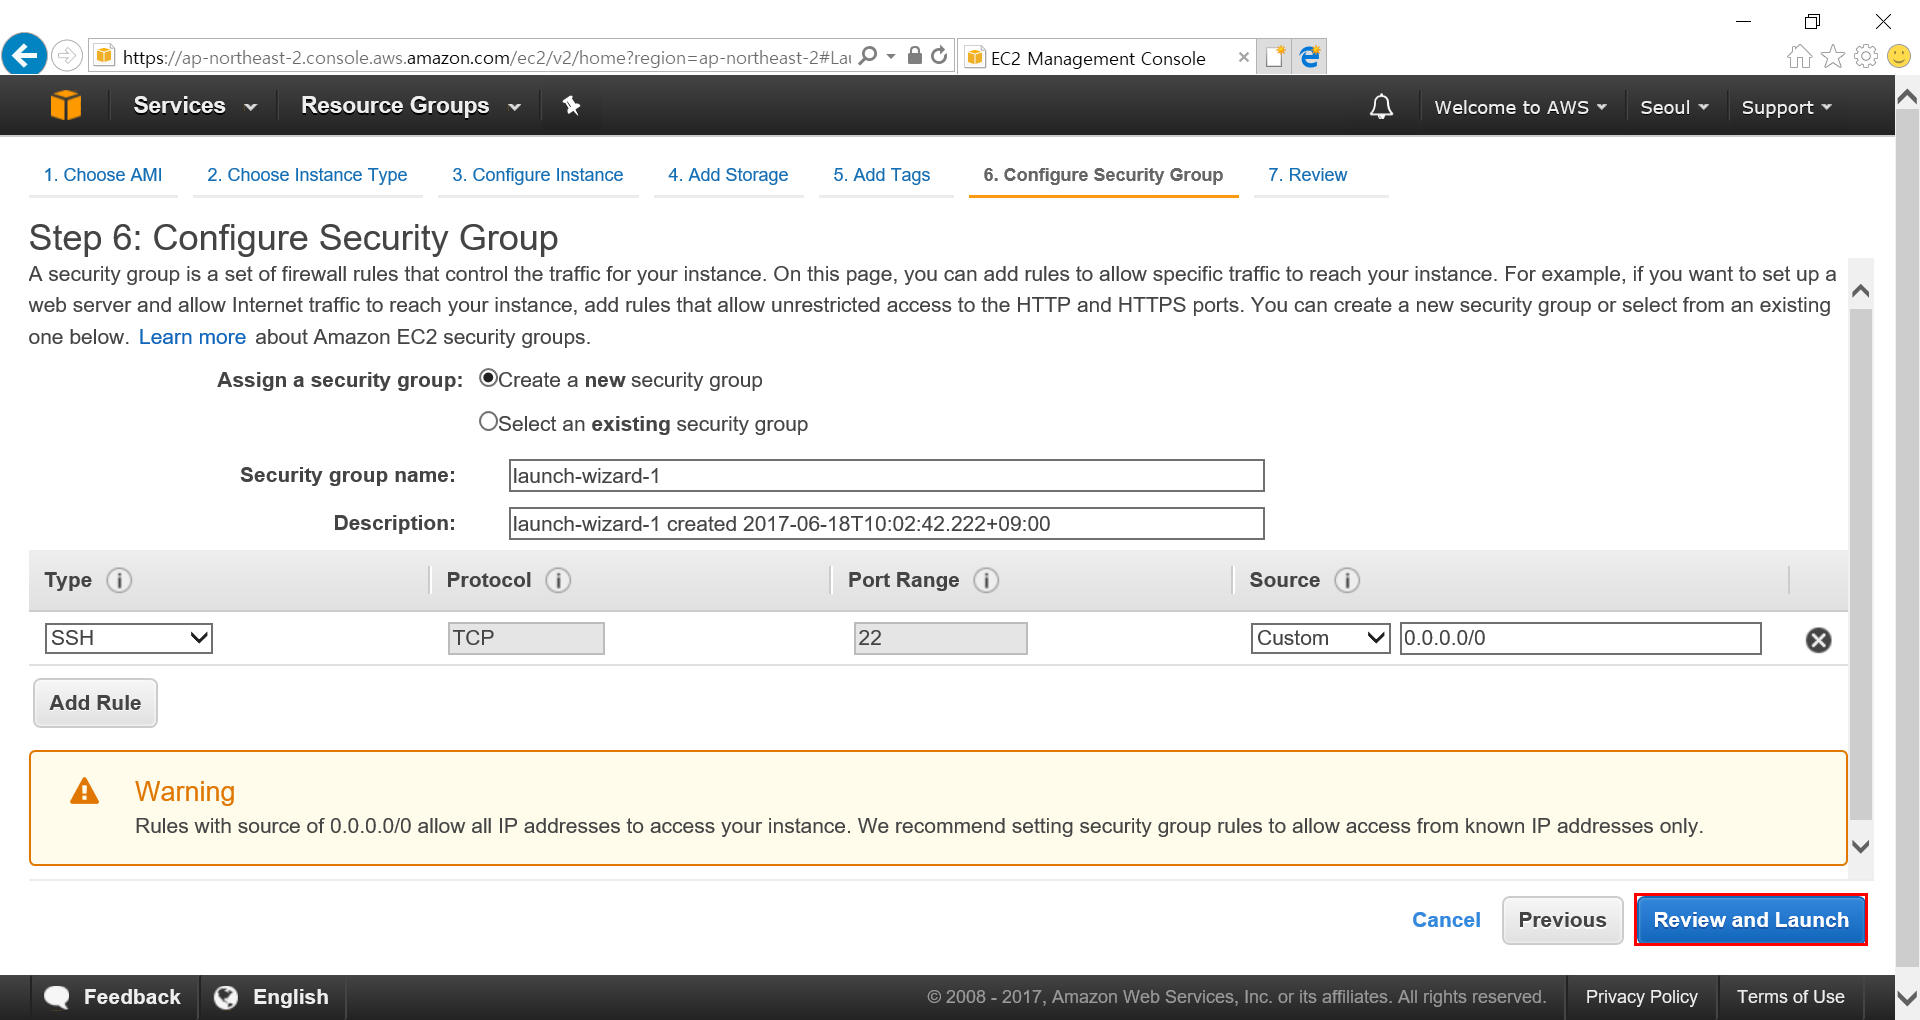Open browser tools gear icon
1920x1020 pixels.
tap(1865, 56)
